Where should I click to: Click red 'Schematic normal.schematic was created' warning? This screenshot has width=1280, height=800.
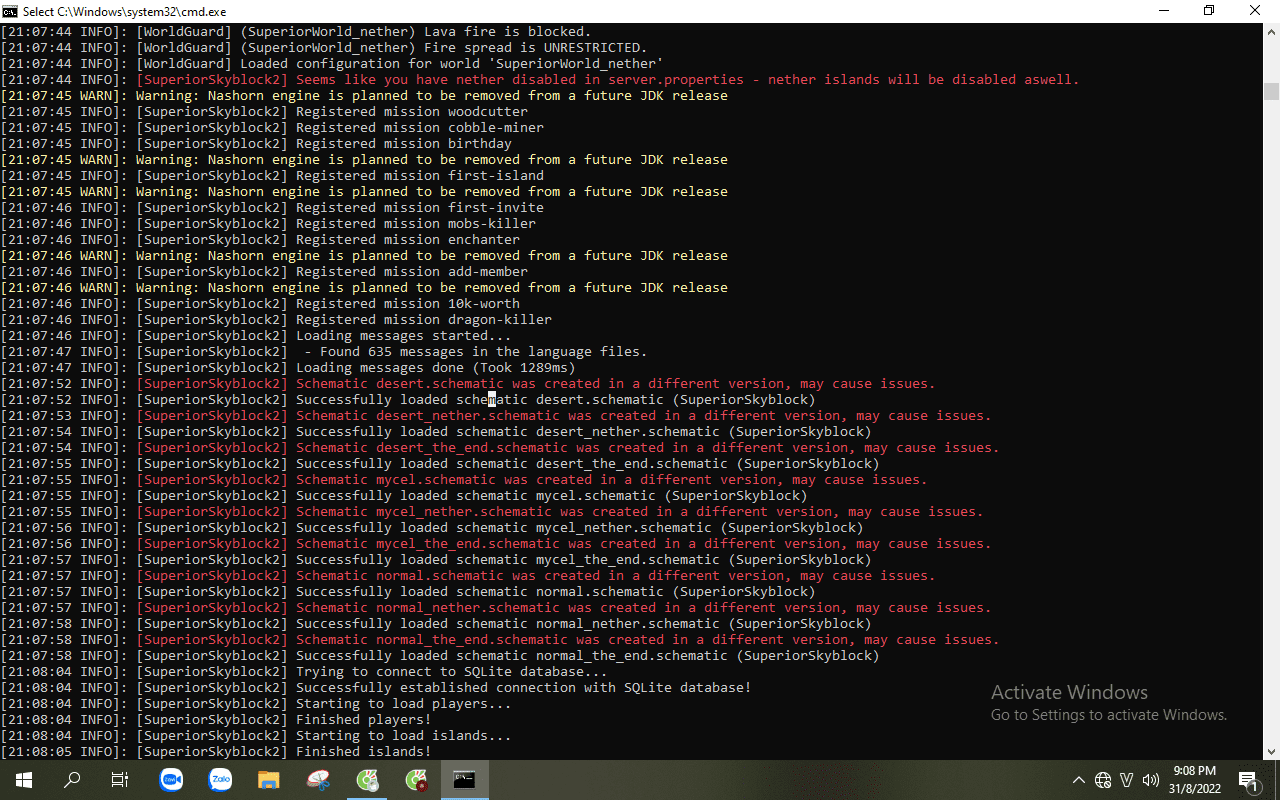(x=468, y=576)
